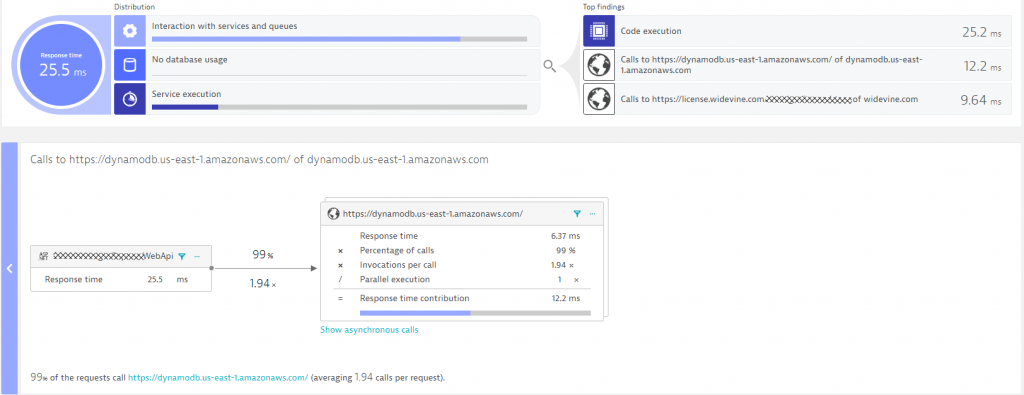Click the Code execution chip icon

(599, 31)
